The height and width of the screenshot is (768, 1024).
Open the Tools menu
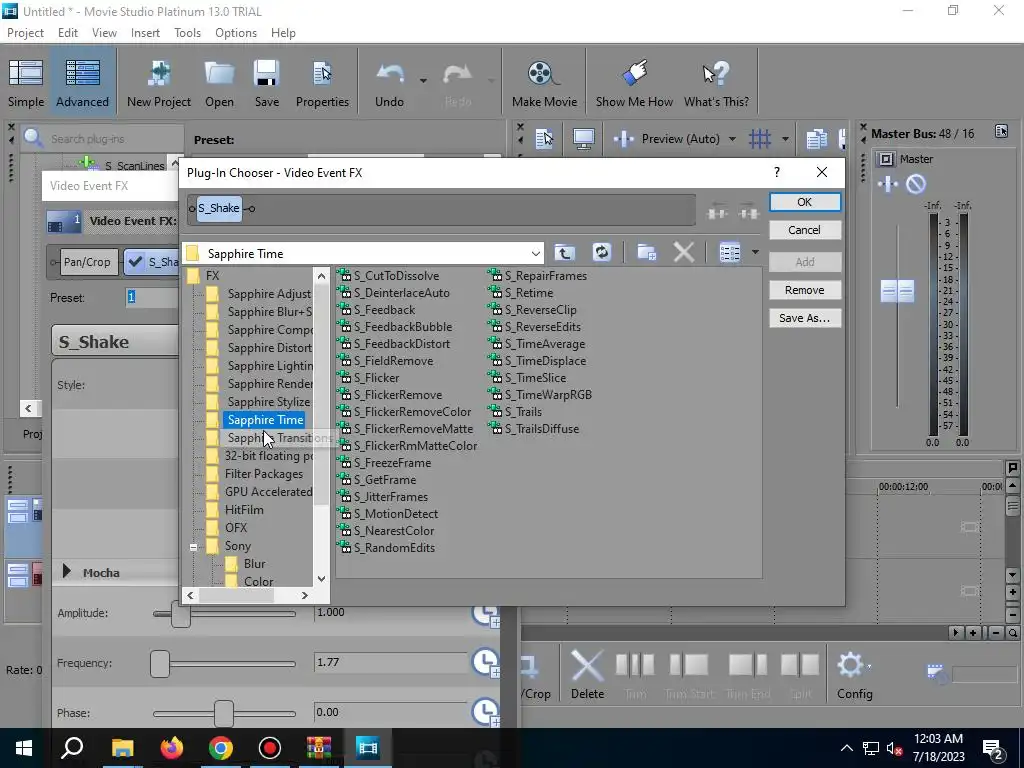click(187, 33)
